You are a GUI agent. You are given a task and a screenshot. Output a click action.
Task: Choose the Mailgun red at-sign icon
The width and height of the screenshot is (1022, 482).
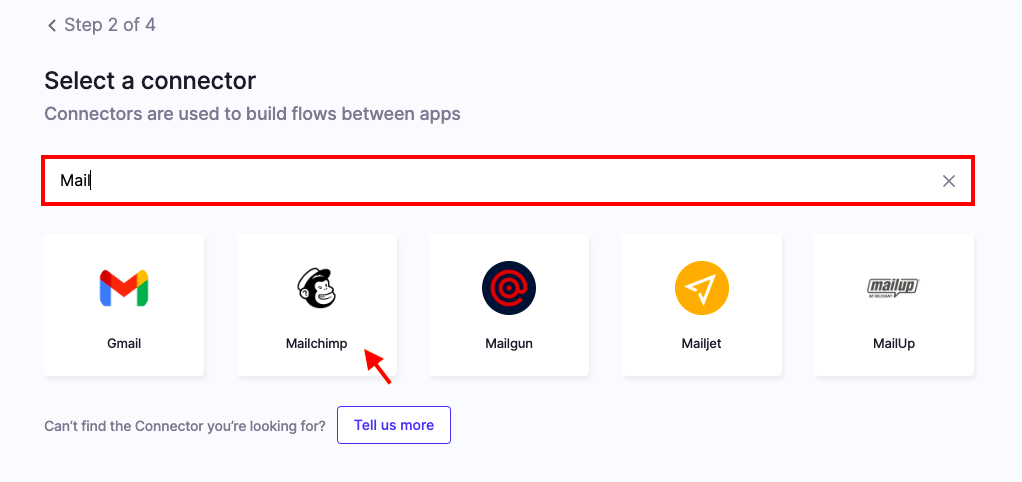click(509, 288)
